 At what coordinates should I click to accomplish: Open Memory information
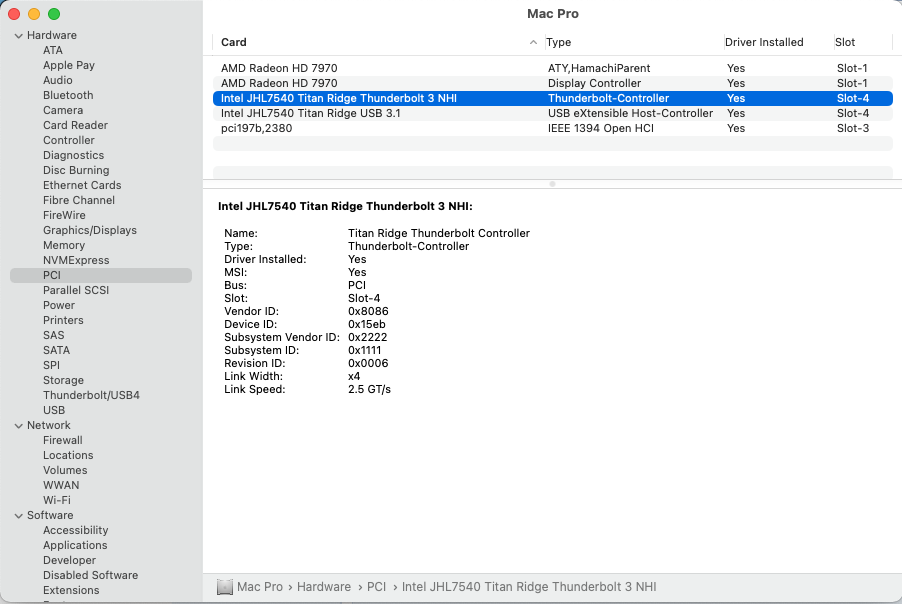pyautogui.click(x=64, y=245)
